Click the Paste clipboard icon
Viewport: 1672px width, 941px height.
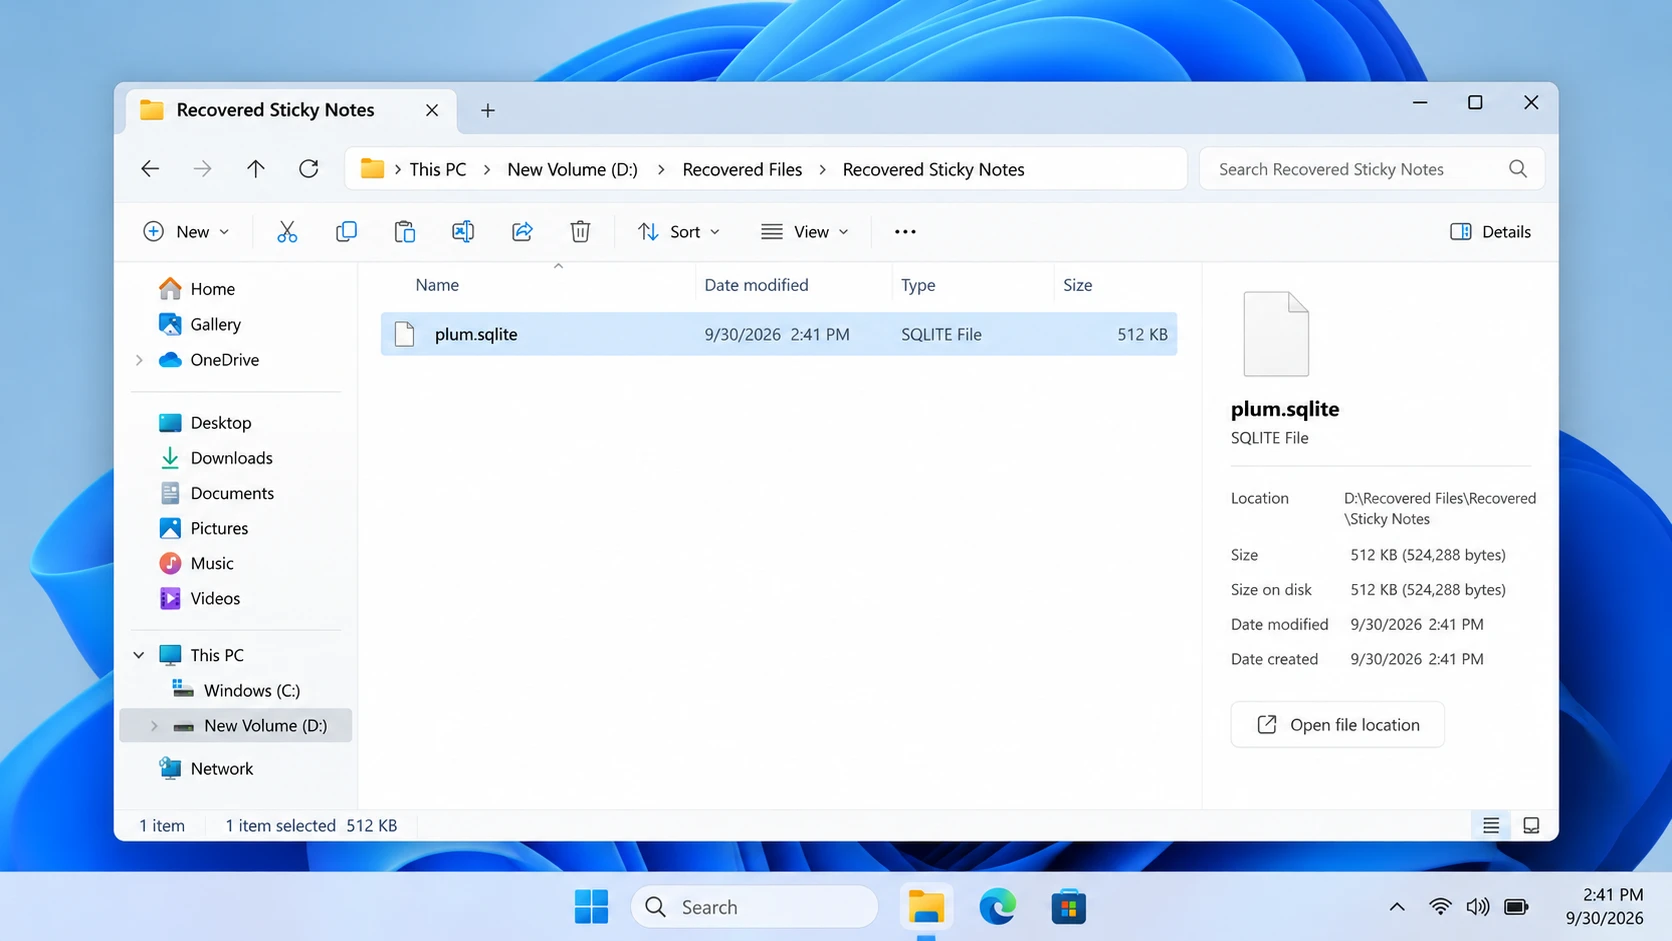click(x=404, y=232)
